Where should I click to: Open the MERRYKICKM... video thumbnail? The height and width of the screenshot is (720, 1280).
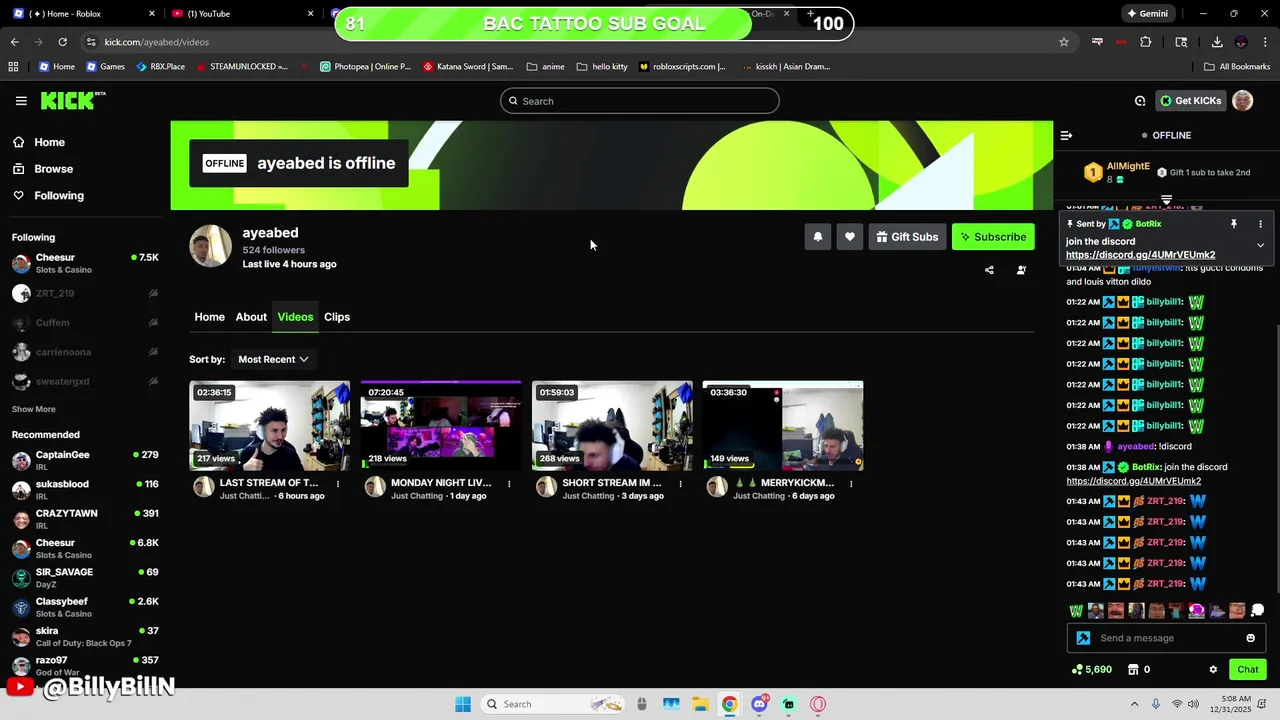tap(783, 425)
